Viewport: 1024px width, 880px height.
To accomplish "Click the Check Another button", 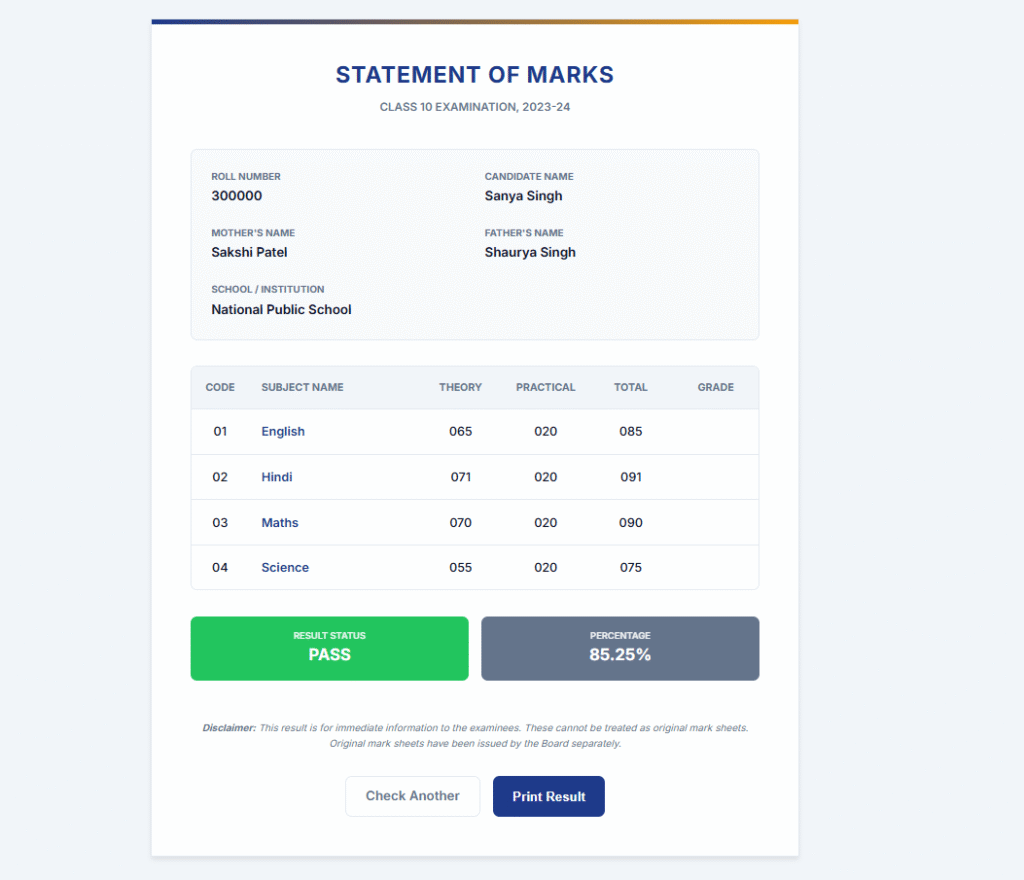I will (x=412, y=796).
